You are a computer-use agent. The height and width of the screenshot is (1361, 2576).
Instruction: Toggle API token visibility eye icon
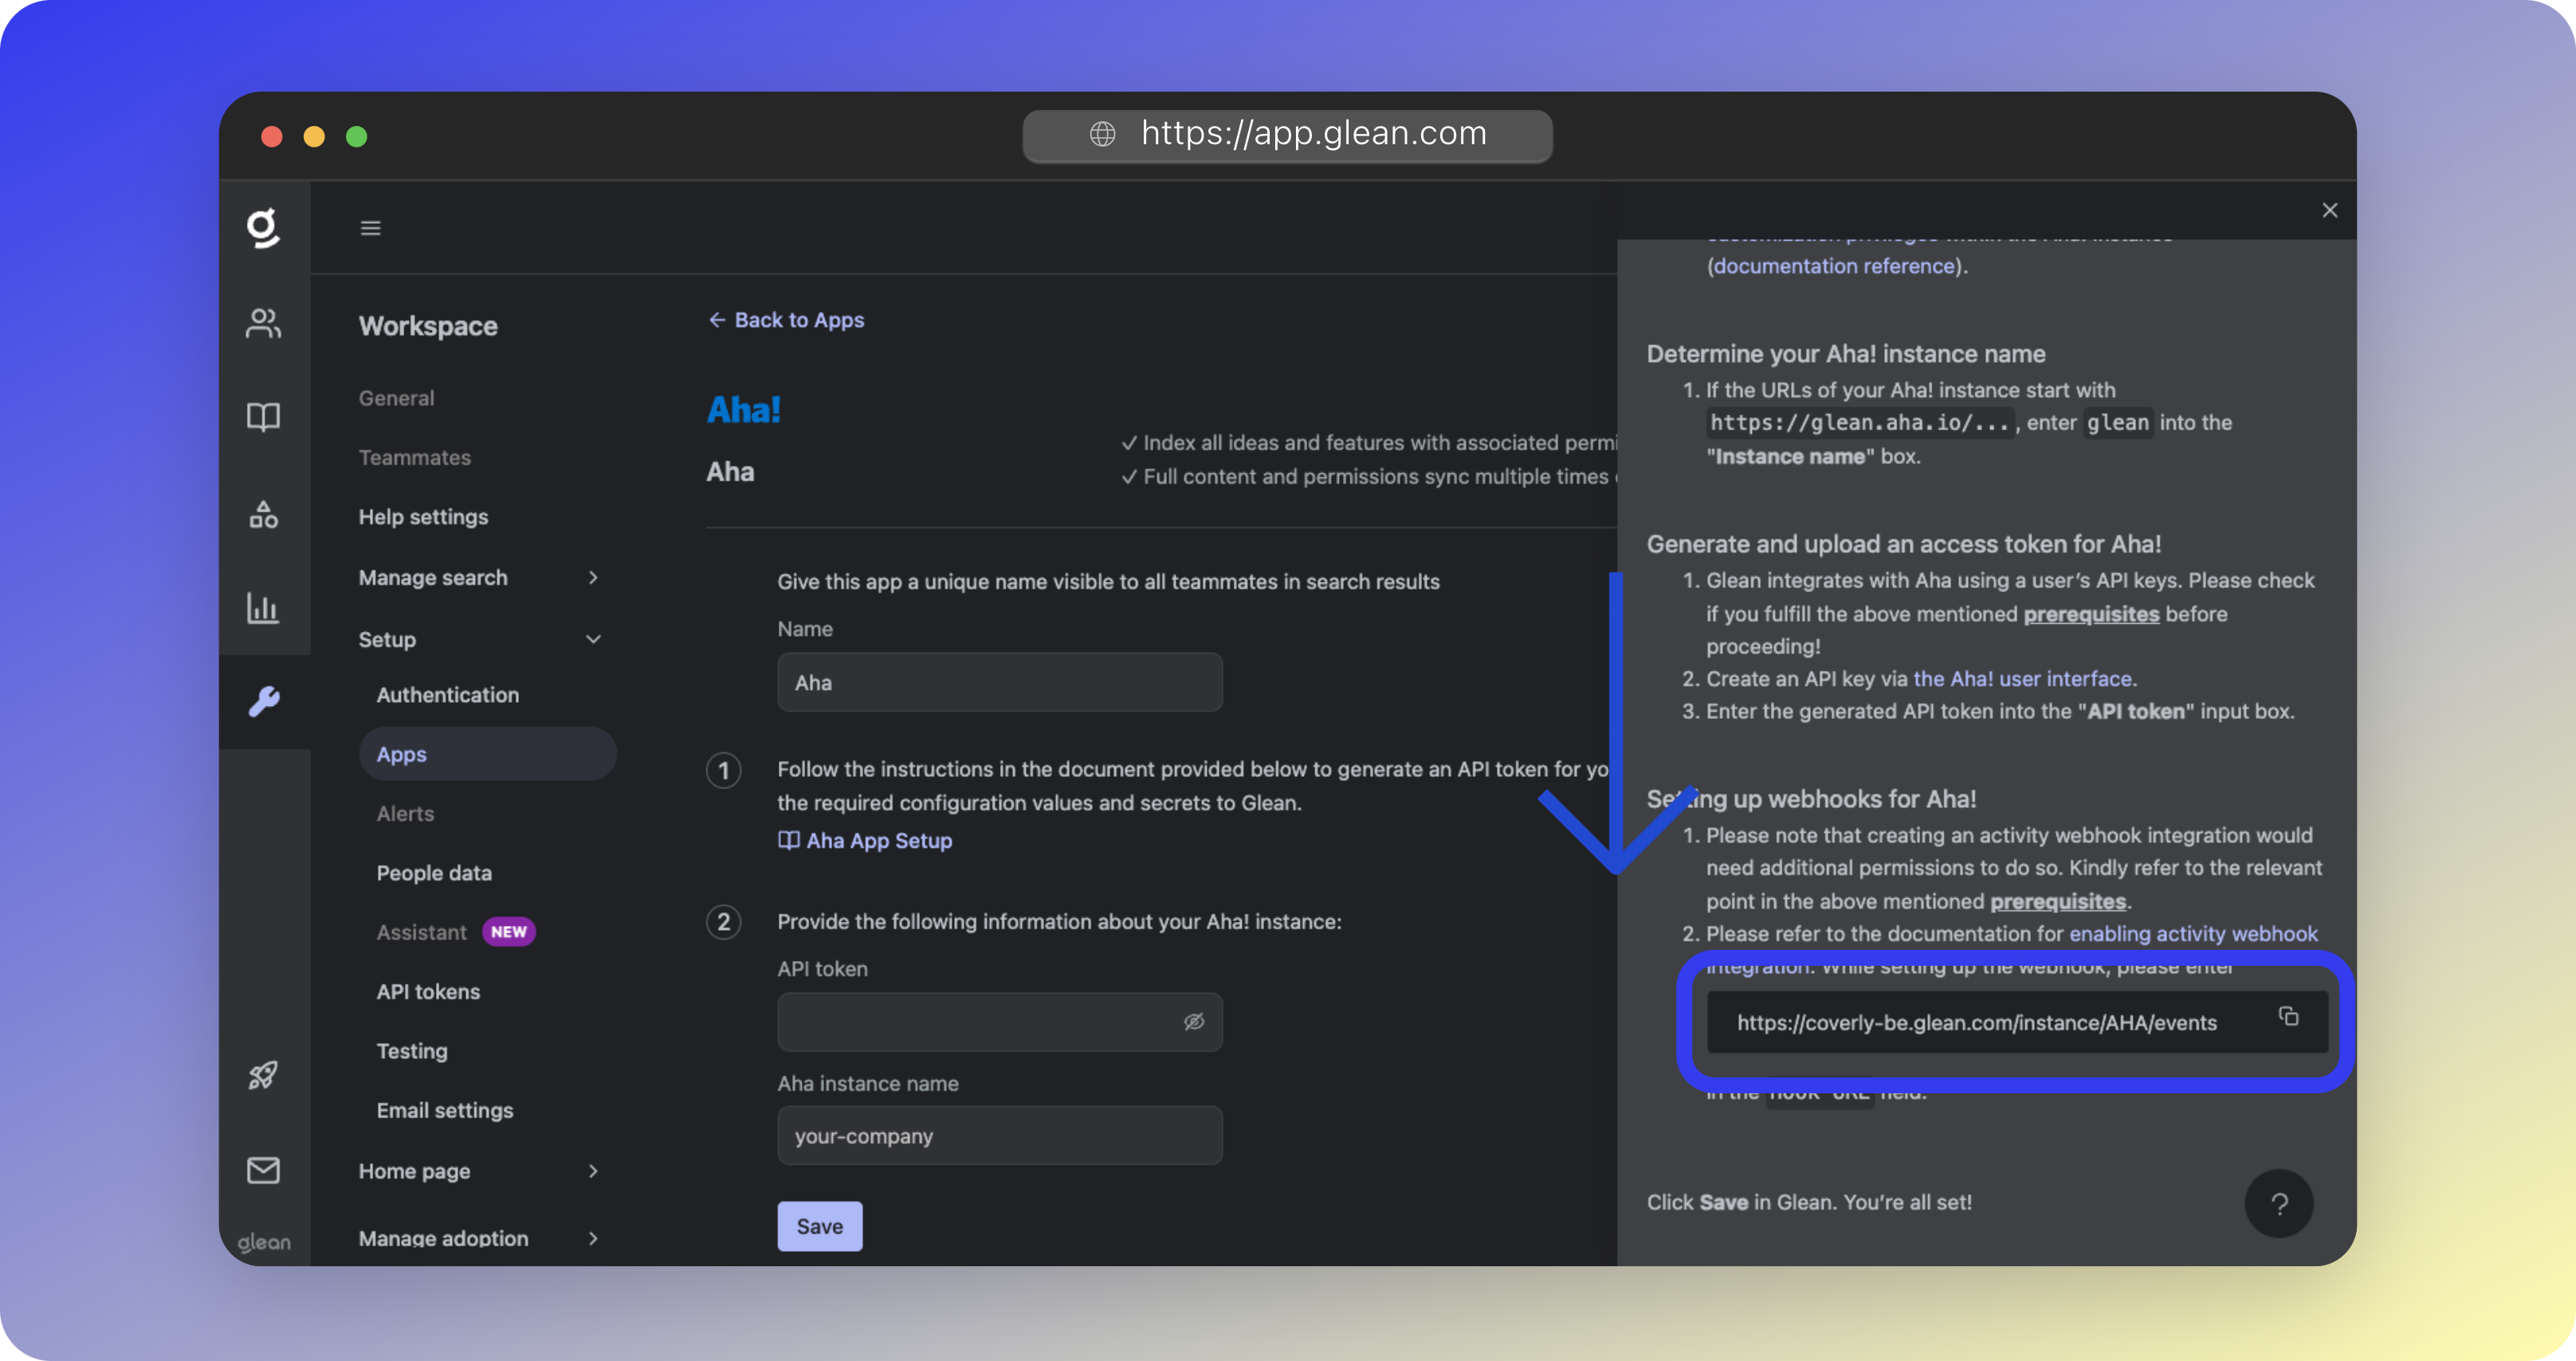pos(1194,1021)
